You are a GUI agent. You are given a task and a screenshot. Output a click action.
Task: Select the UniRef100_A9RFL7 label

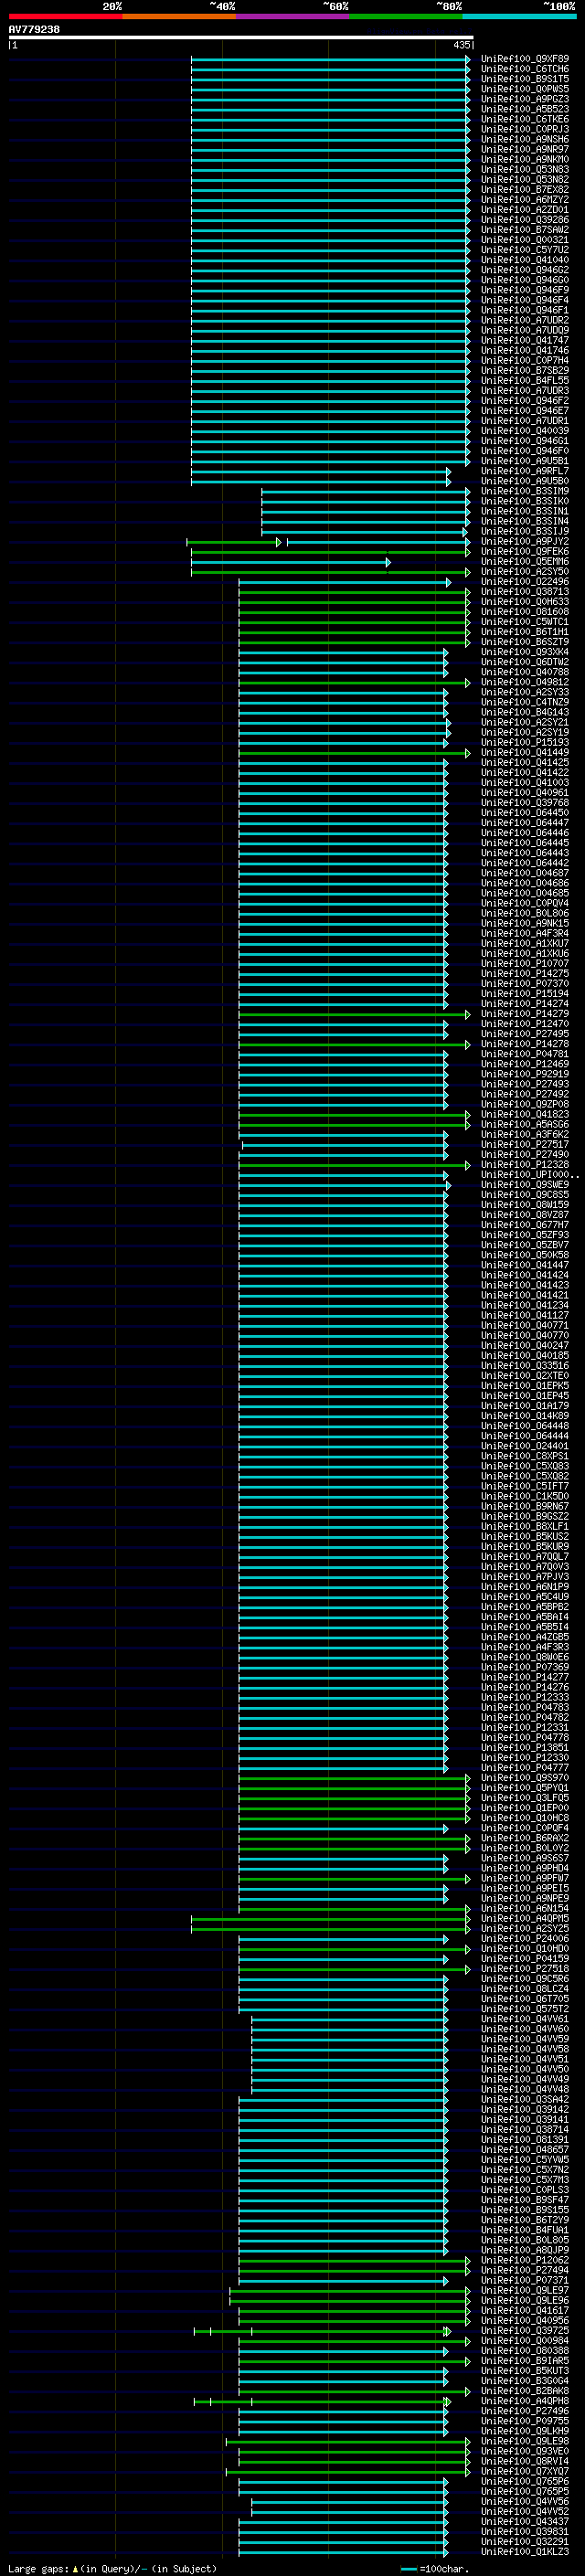coord(524,471)
